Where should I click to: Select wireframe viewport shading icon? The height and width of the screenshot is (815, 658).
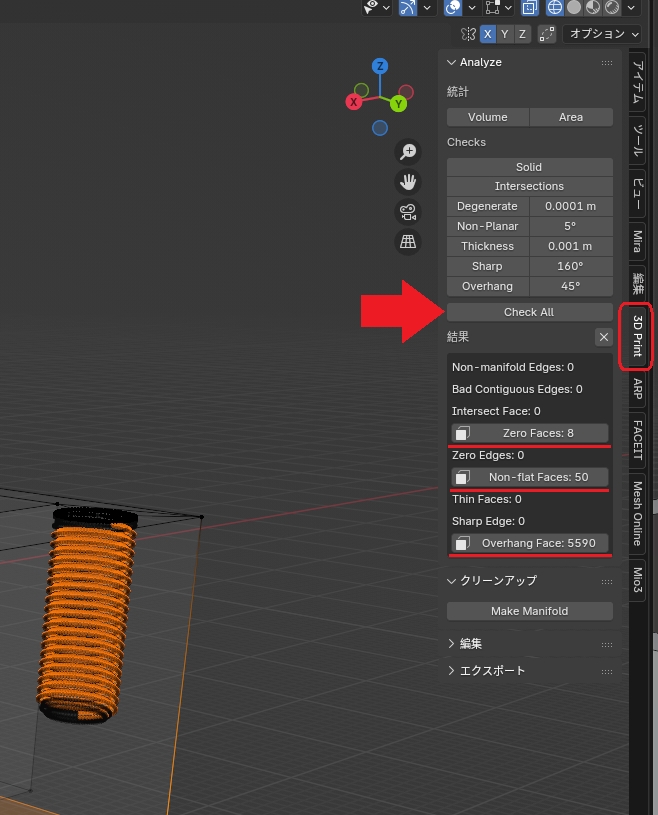pos(554,7)
